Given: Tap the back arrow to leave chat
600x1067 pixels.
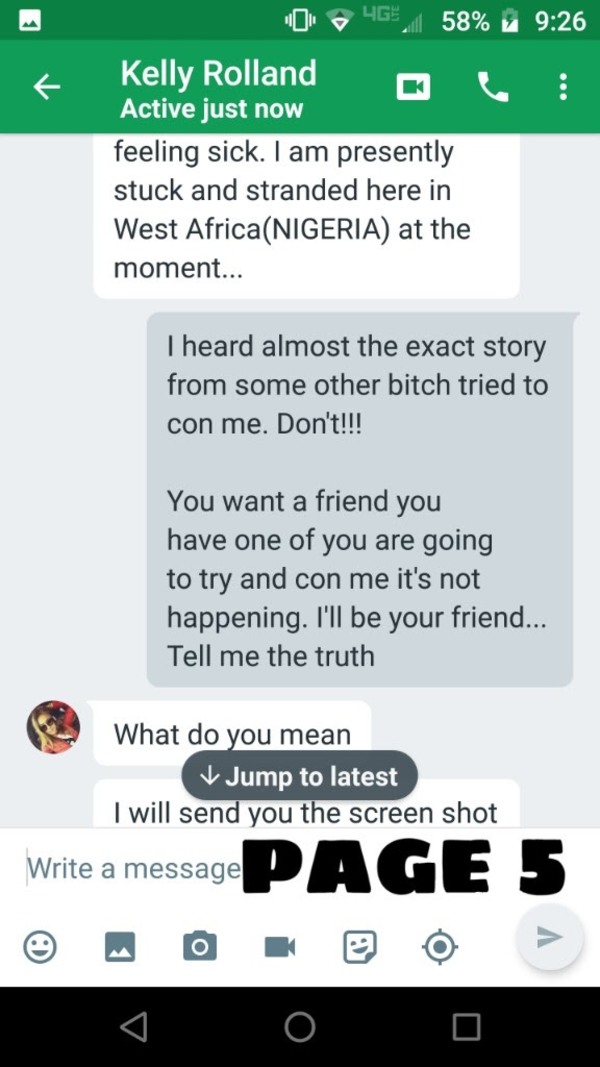Looking at the screenshot, I should pyautogui.click(x=47, y=88).
